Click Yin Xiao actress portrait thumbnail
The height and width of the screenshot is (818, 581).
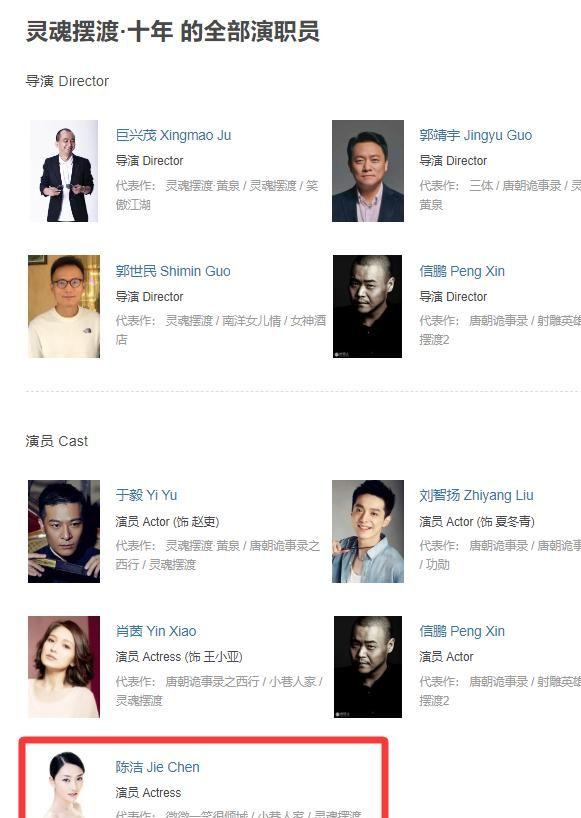(64, 667)
